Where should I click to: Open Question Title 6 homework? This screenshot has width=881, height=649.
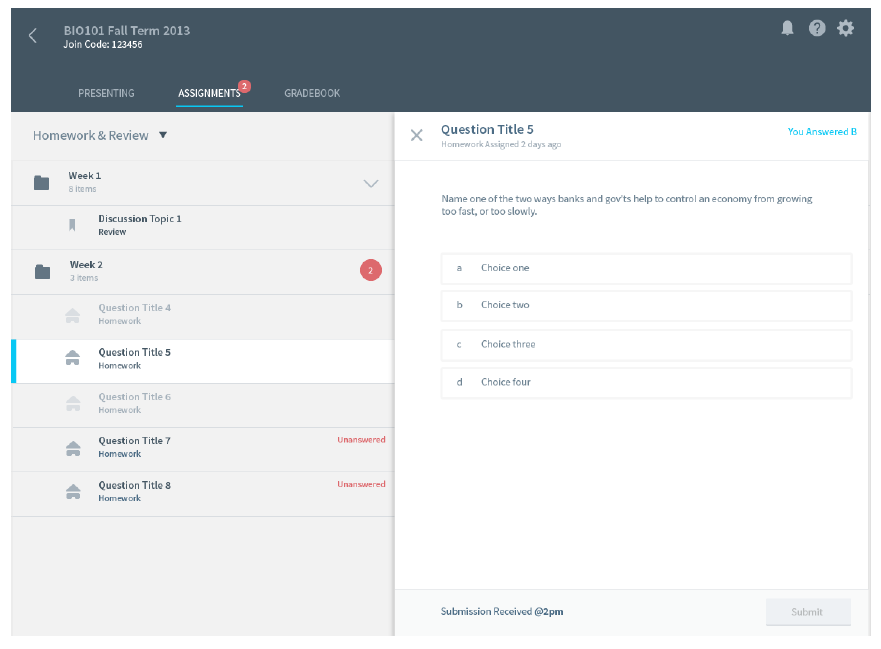click(203, 406)
